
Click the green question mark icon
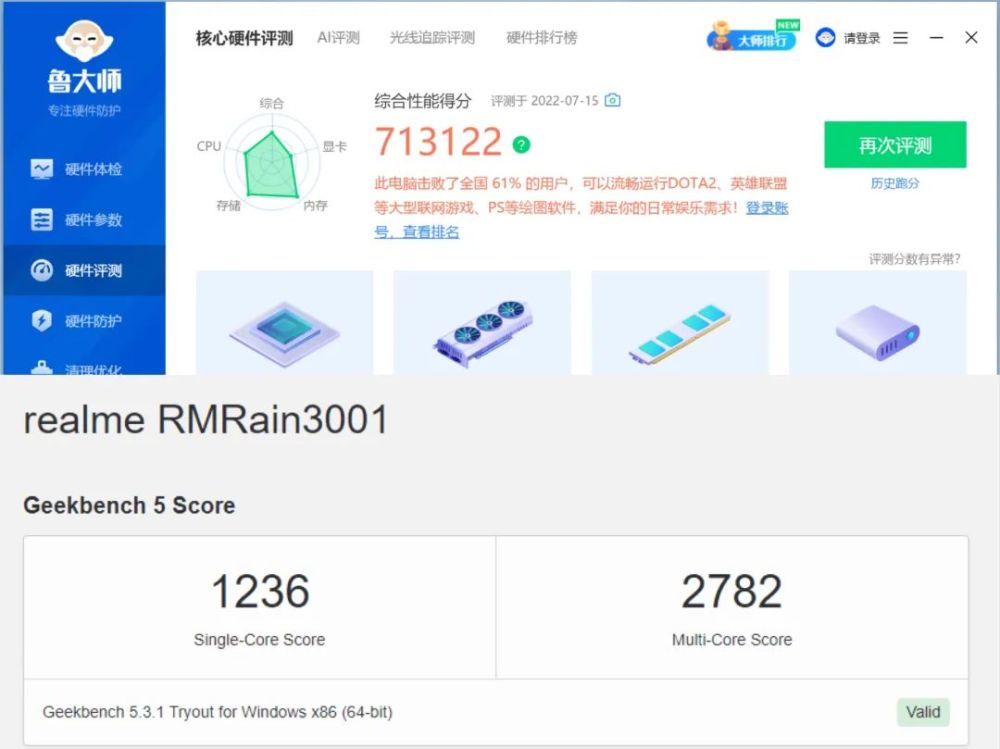click(521, 145)
